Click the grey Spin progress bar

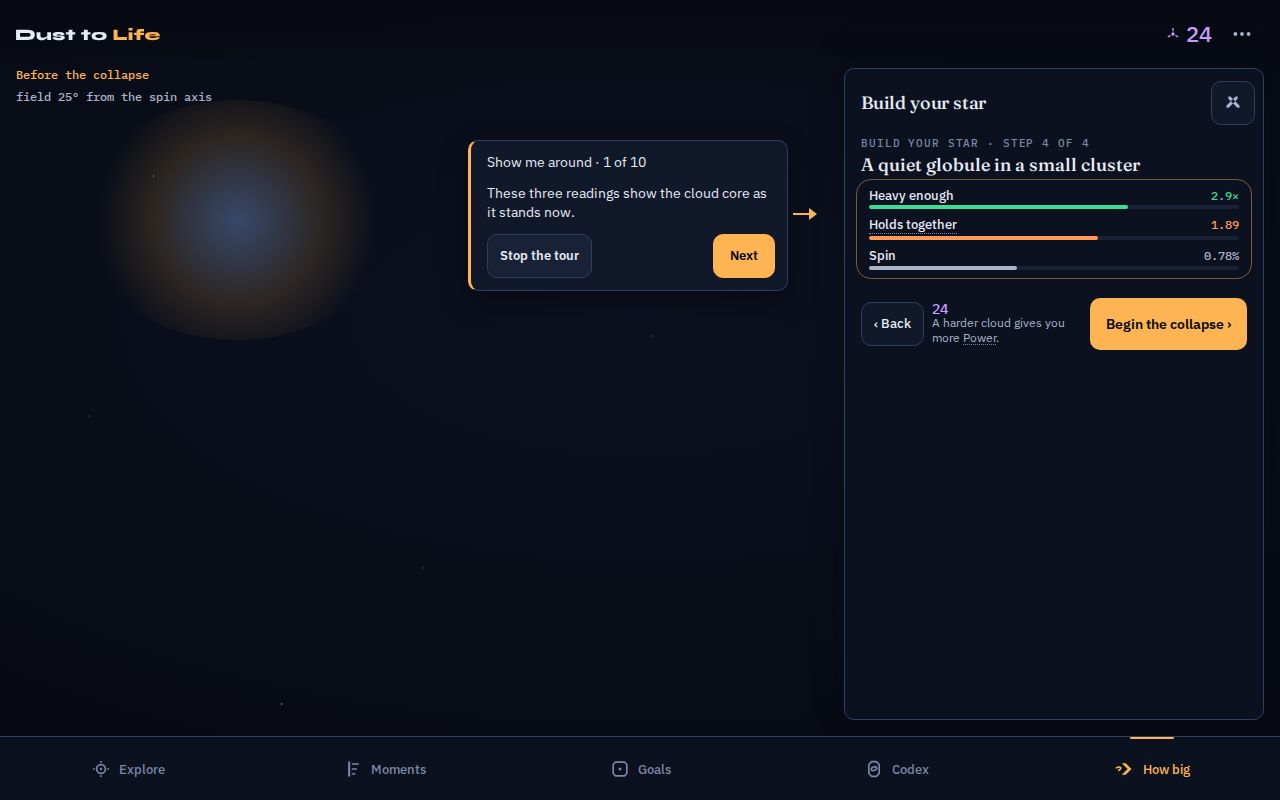[1054, 268]
